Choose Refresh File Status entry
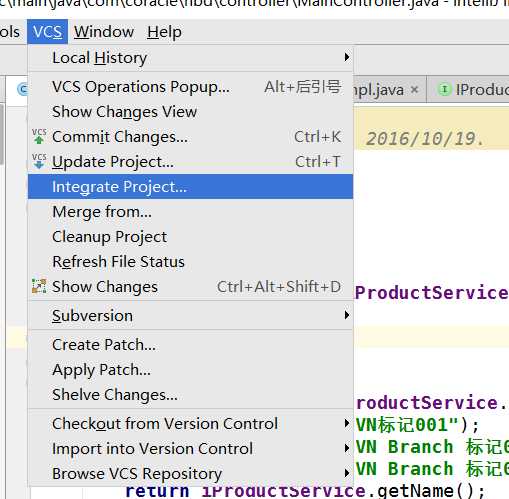Screen dimensions: 509x499 (190, 262)
